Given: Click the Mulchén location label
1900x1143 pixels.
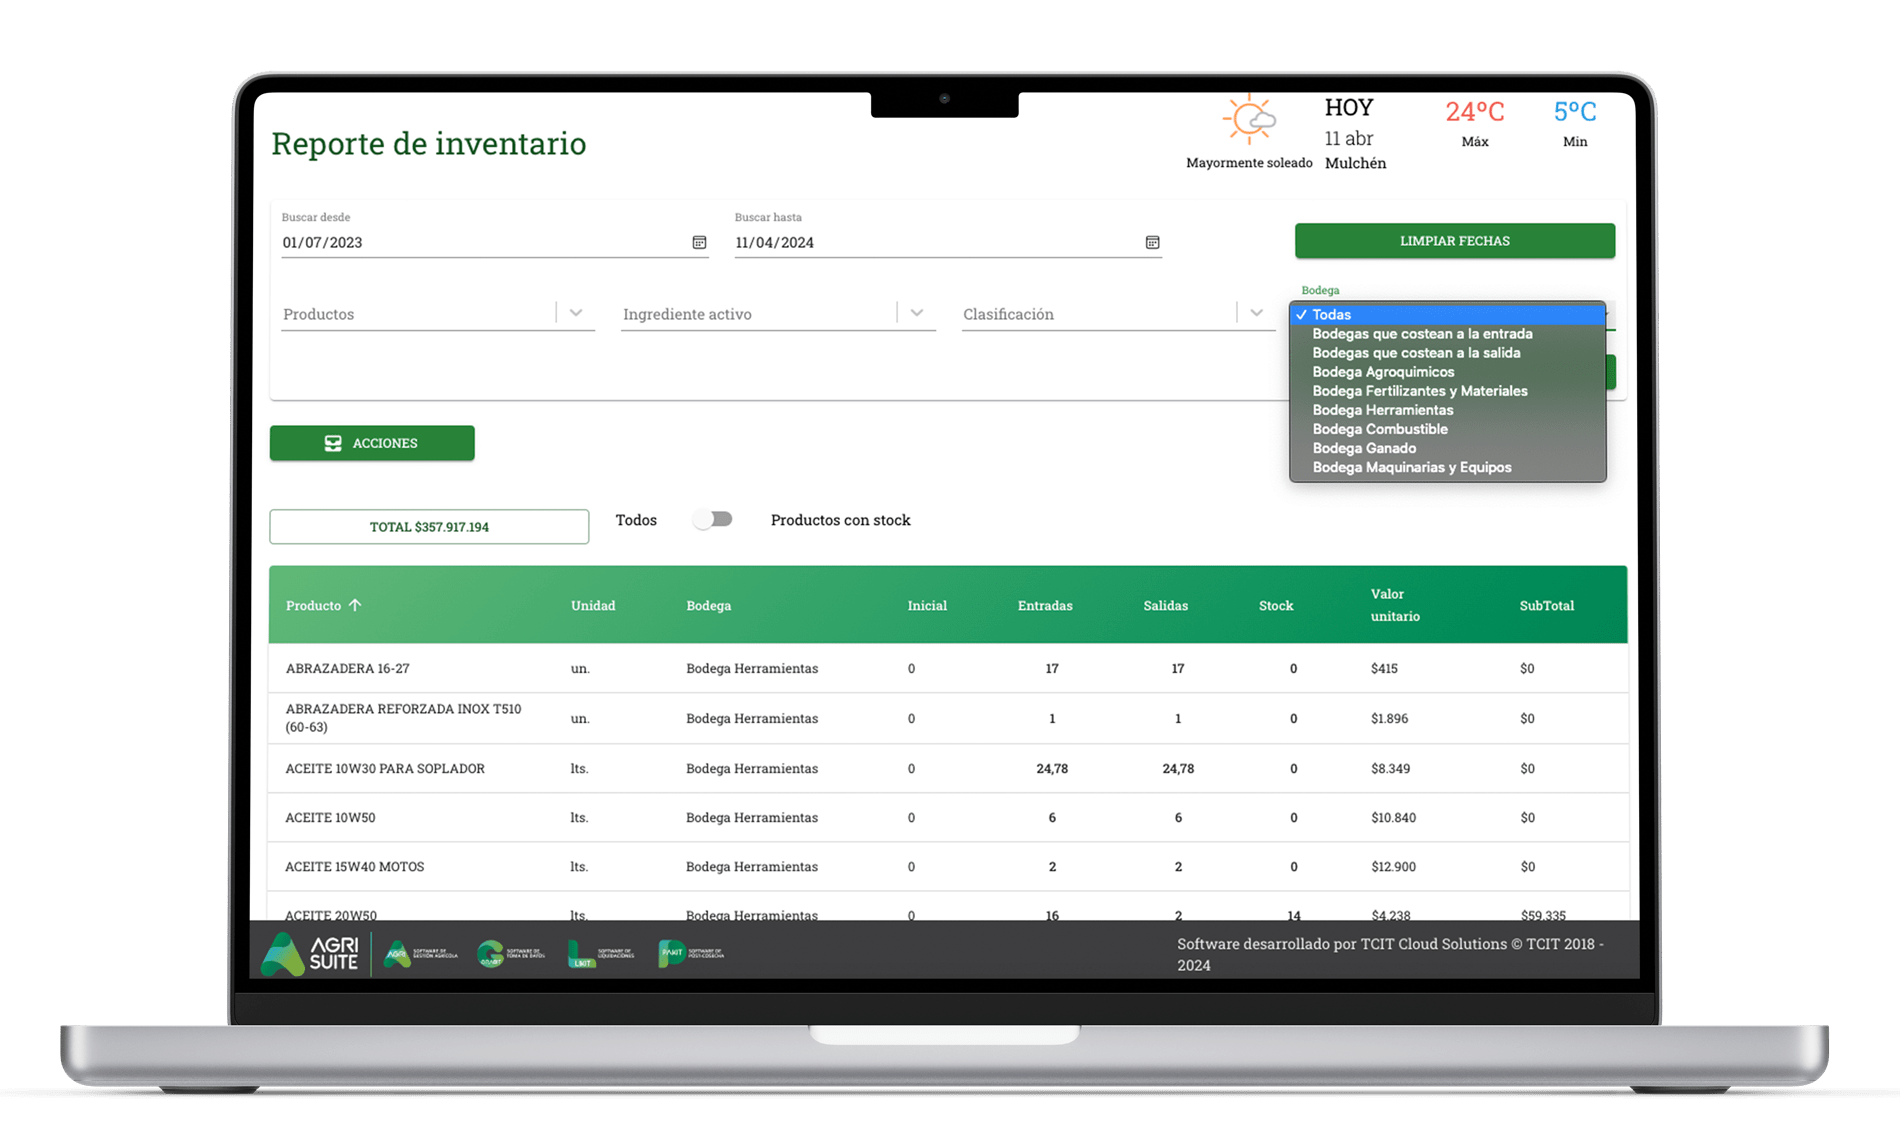Looking at the screenshot, I should [1355, 163].
